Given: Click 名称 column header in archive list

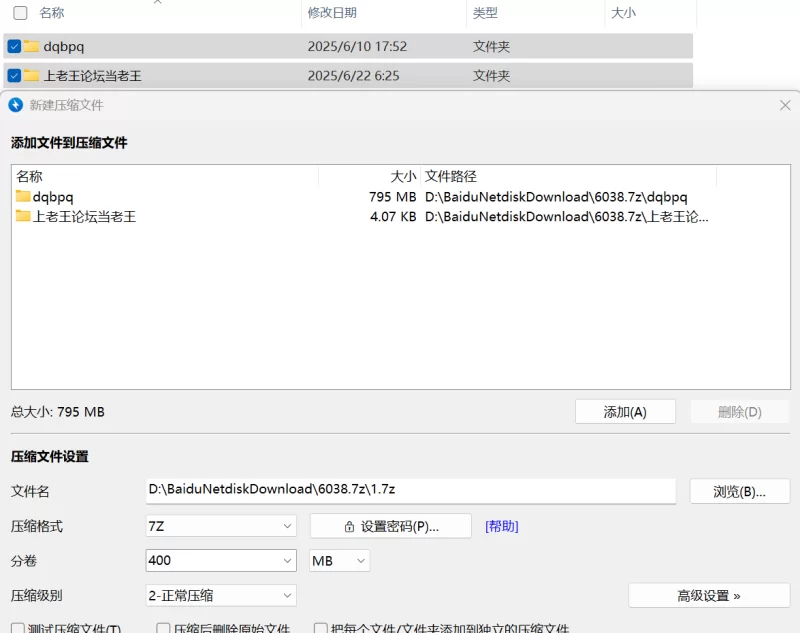Looking at the screenshot, I should [29, 176].
